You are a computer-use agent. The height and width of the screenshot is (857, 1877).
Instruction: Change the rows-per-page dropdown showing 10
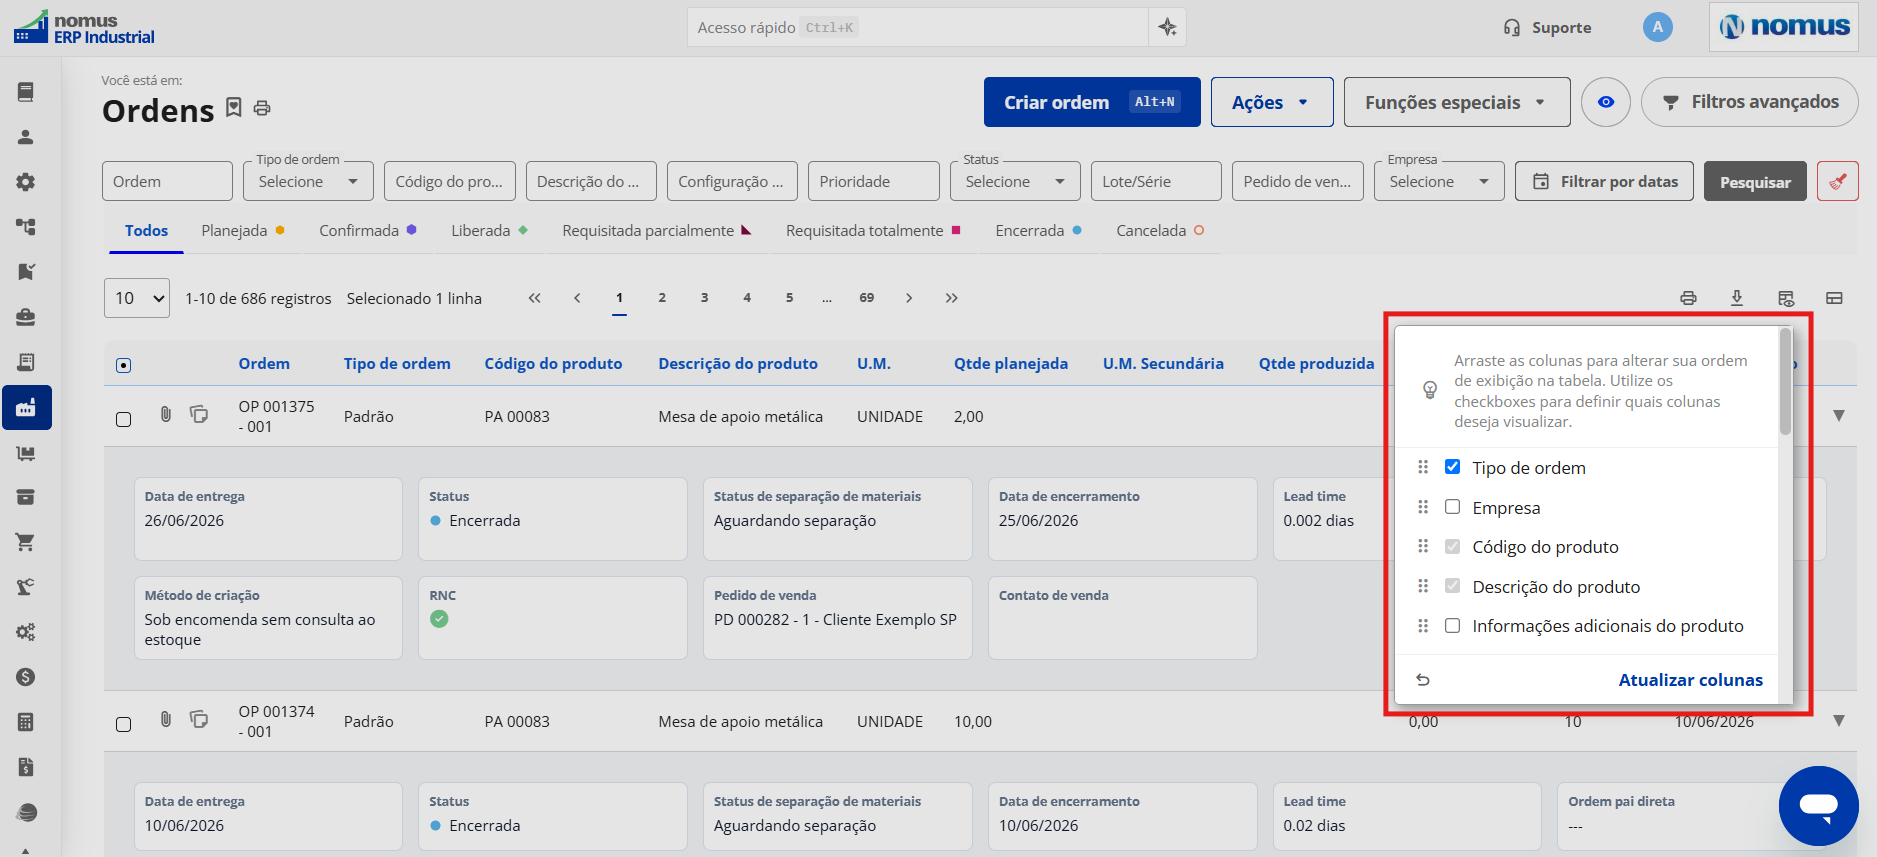pos(137,298)
